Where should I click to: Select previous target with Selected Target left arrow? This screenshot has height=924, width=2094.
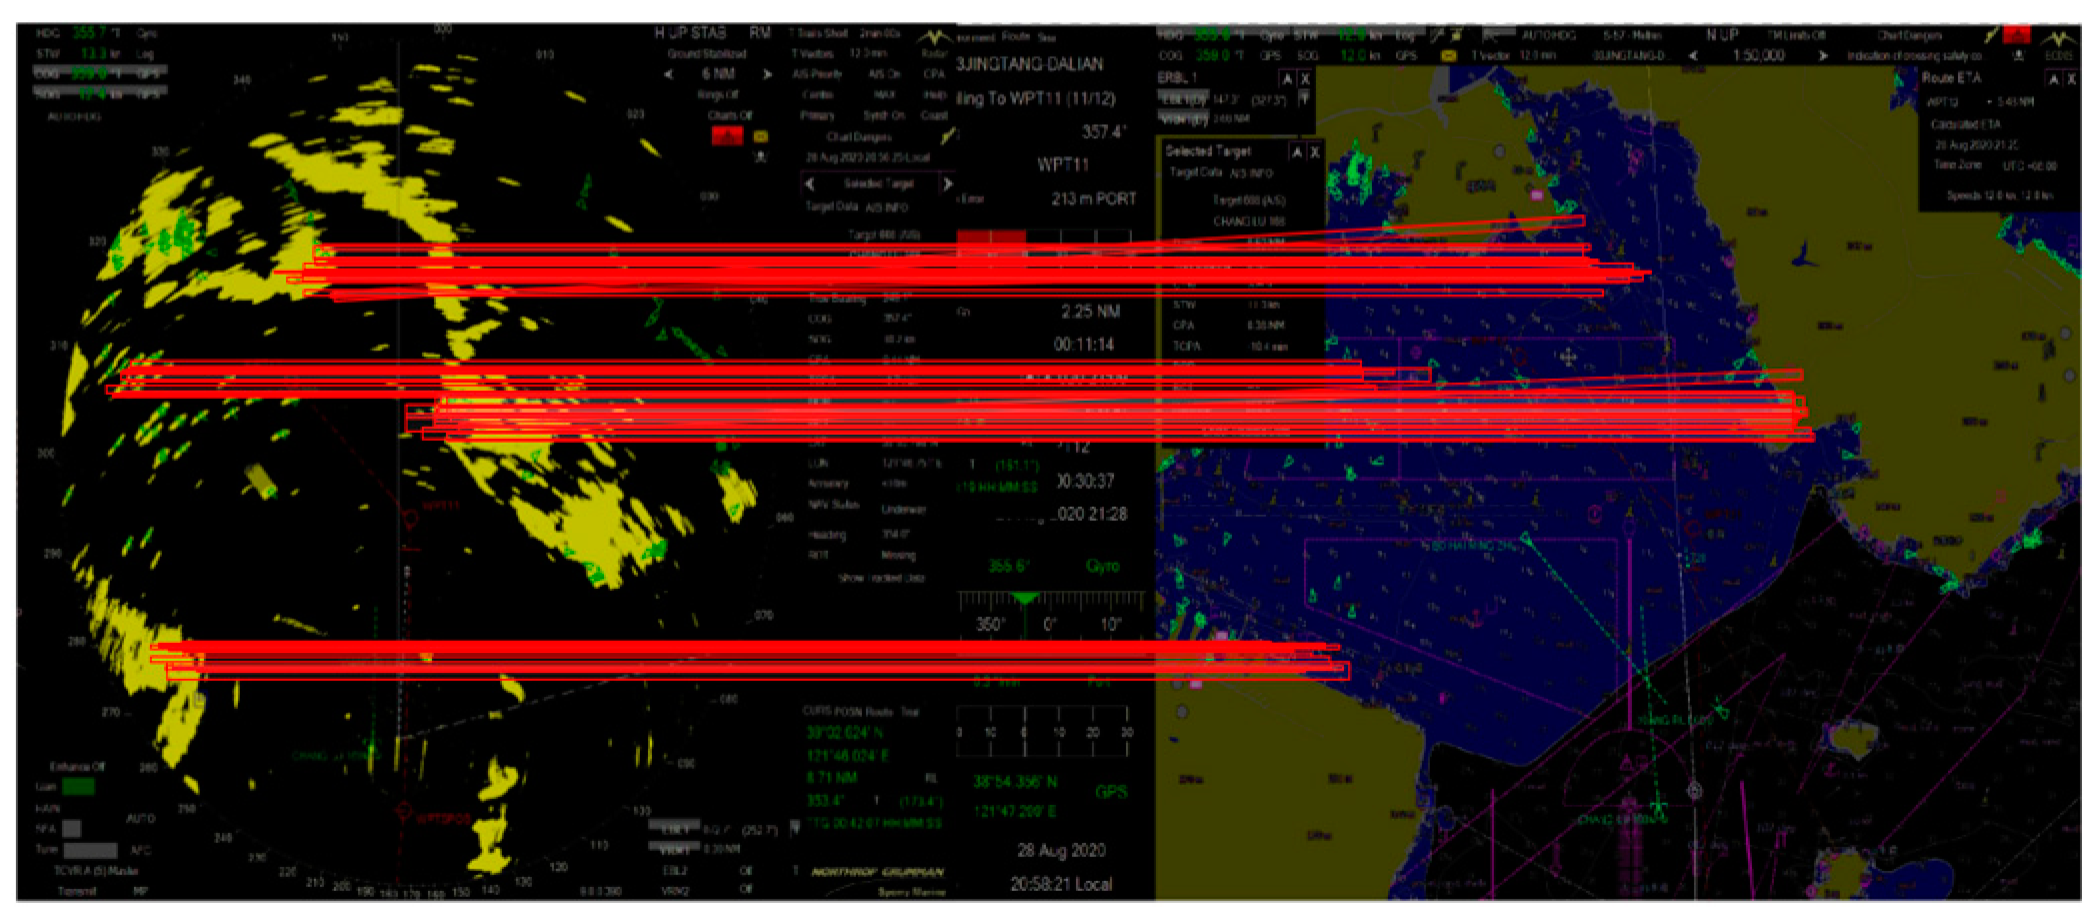(x=810, y=183)
